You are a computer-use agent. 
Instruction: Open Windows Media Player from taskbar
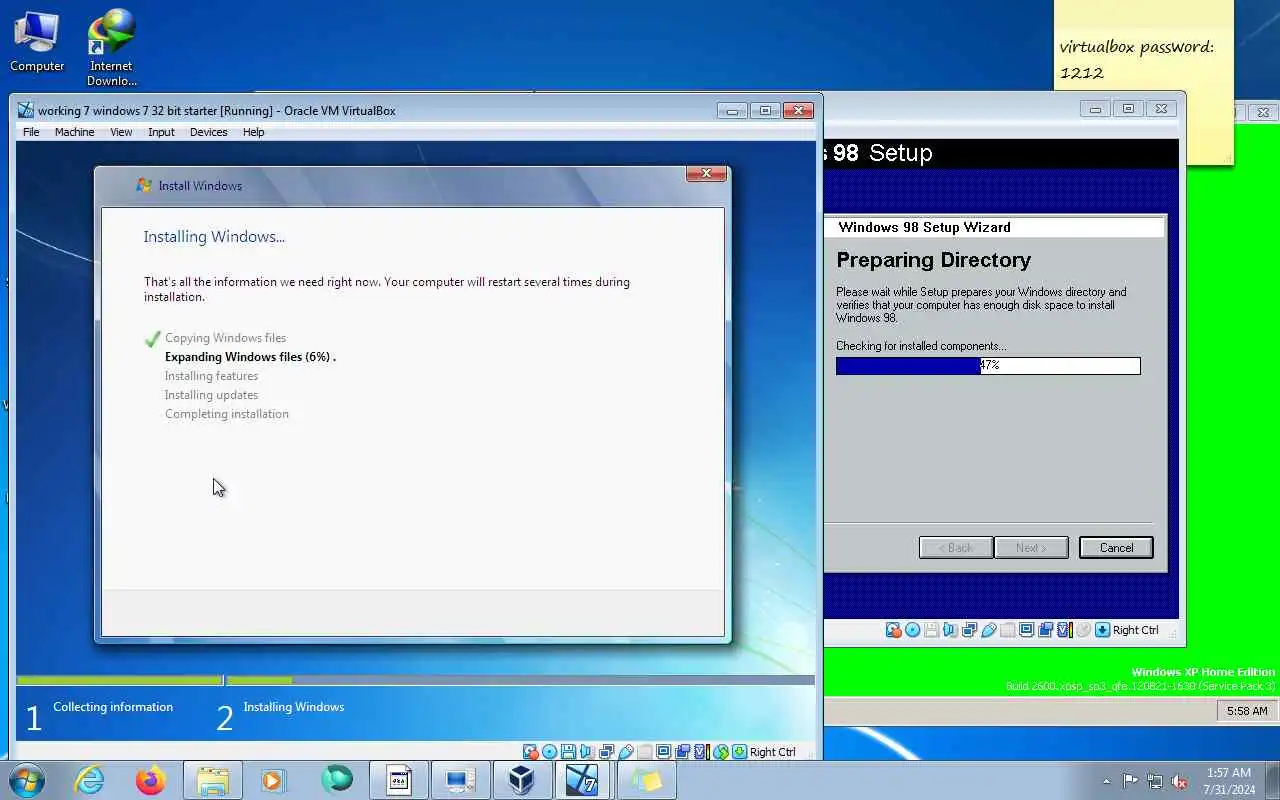[273, 780]
